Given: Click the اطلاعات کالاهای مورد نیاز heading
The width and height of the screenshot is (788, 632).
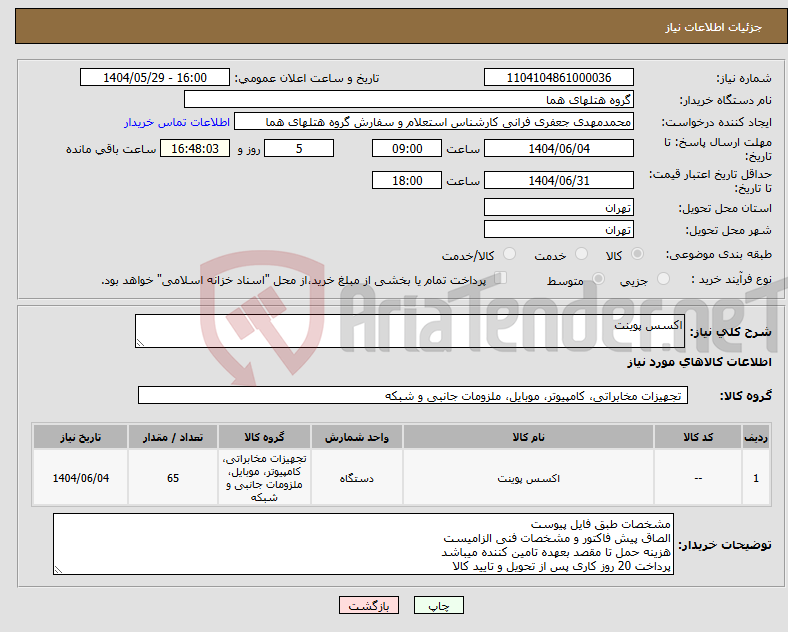Looking at the screenshot, I should [x=699, y=362].
